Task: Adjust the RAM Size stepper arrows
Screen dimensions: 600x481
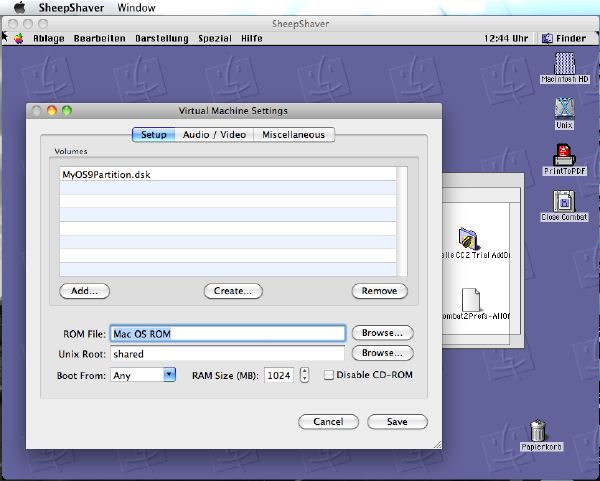Action: click(x=304, y=375)
